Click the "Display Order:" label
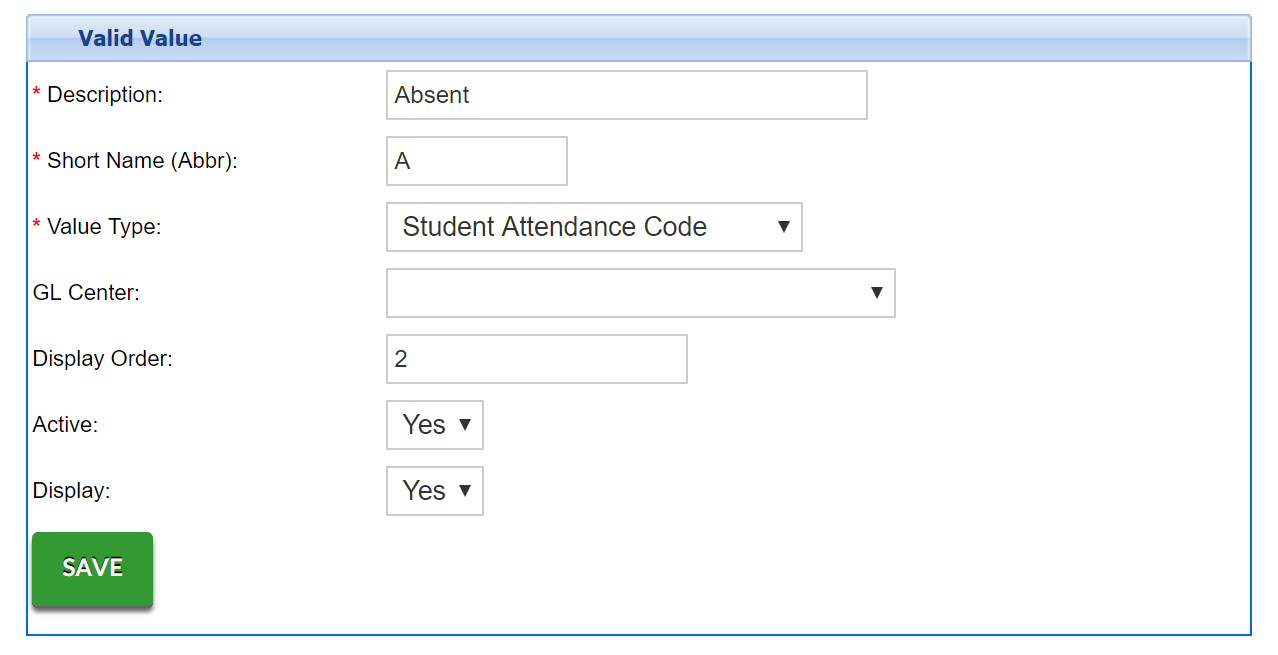Image resolution: width=1278 pixels, height=655 pixels. pos(102,359)
